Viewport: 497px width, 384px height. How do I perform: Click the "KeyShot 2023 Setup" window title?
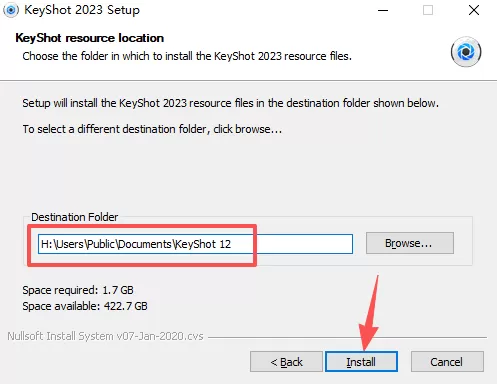click(x=82, y=10)
